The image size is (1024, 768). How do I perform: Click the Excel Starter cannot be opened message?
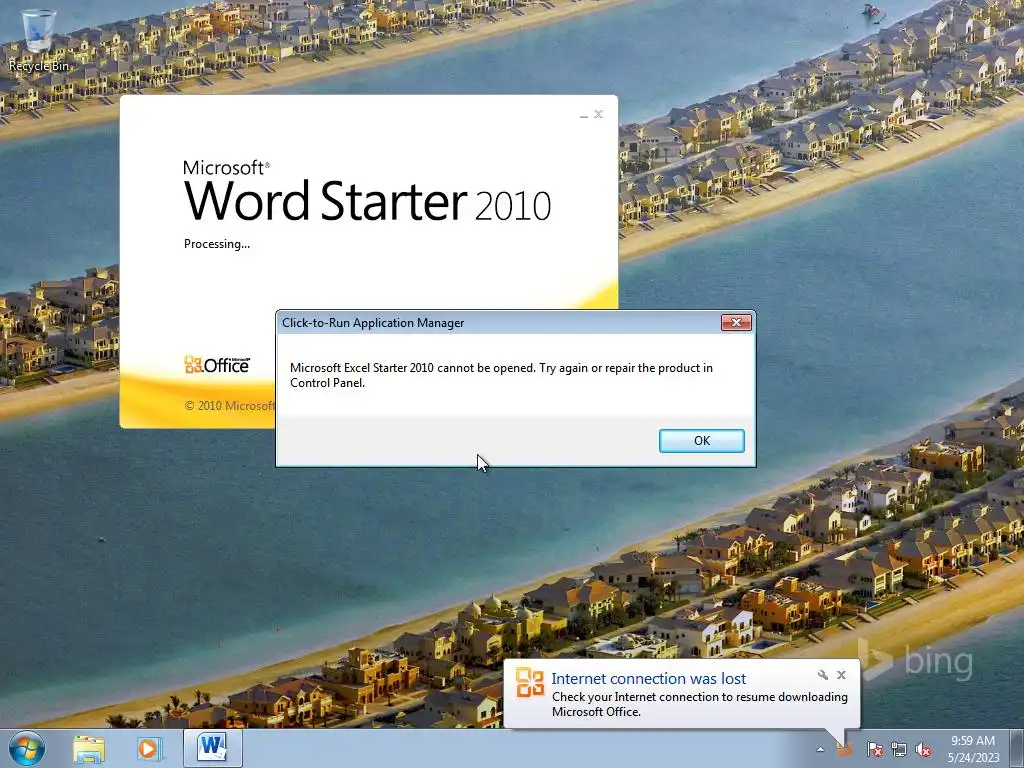pos(501,375)
